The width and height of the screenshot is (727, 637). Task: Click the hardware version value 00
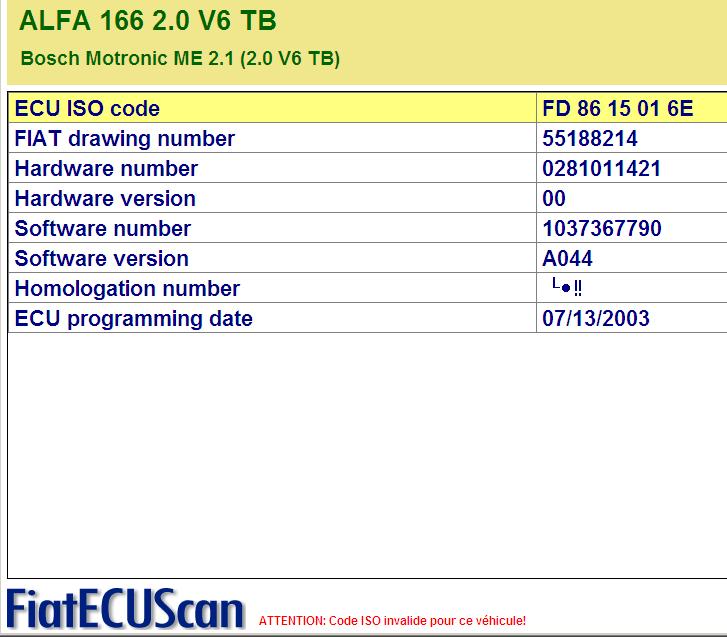(x=554, y=198)
